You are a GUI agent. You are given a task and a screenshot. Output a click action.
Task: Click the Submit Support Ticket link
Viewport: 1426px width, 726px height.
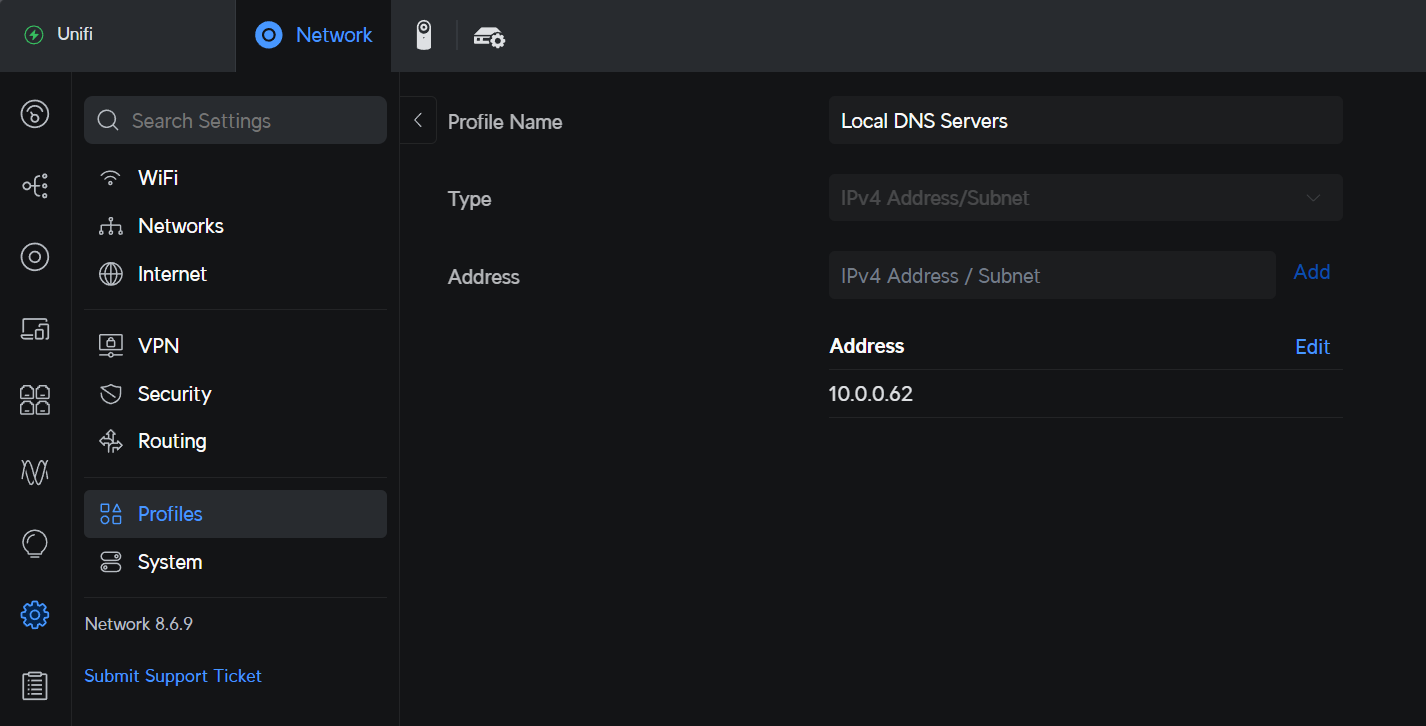pos(173,676)
